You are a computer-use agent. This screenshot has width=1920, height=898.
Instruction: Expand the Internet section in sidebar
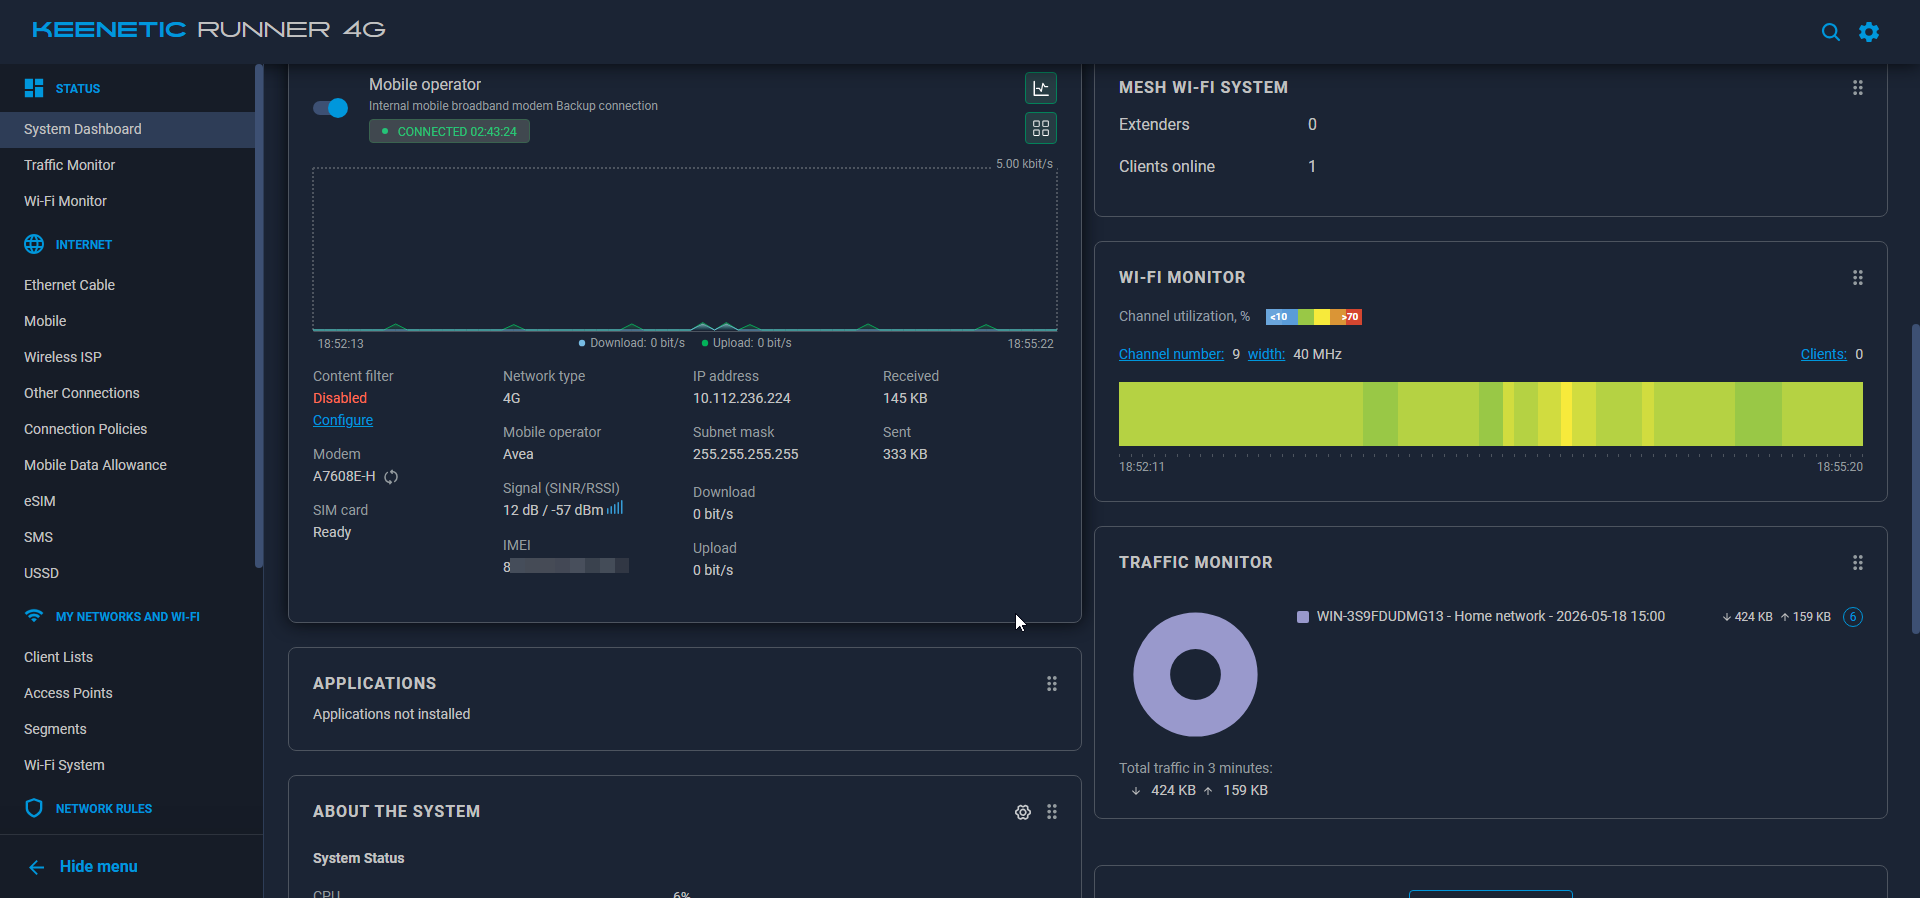[83, 245]
